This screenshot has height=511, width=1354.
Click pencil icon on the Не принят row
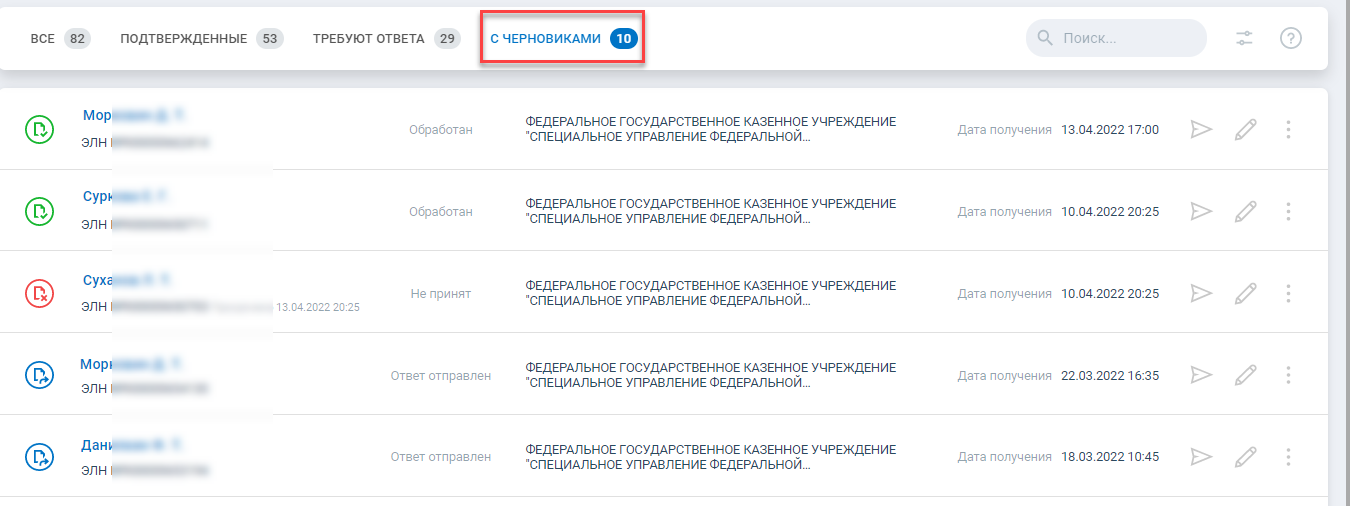[x=1245, y=293]
